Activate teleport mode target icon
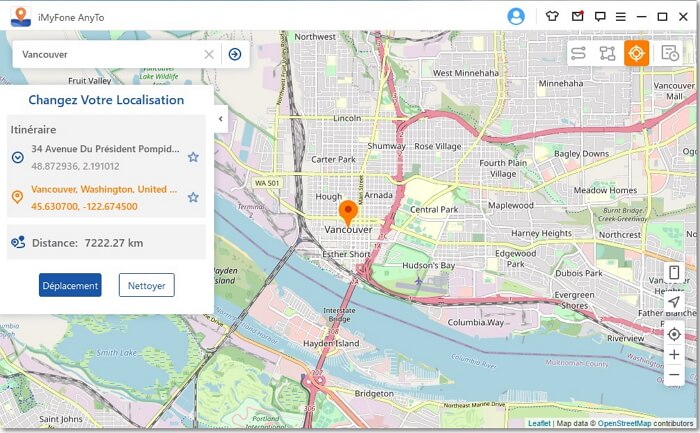This screenshot has width=700, height=433. 637,53
